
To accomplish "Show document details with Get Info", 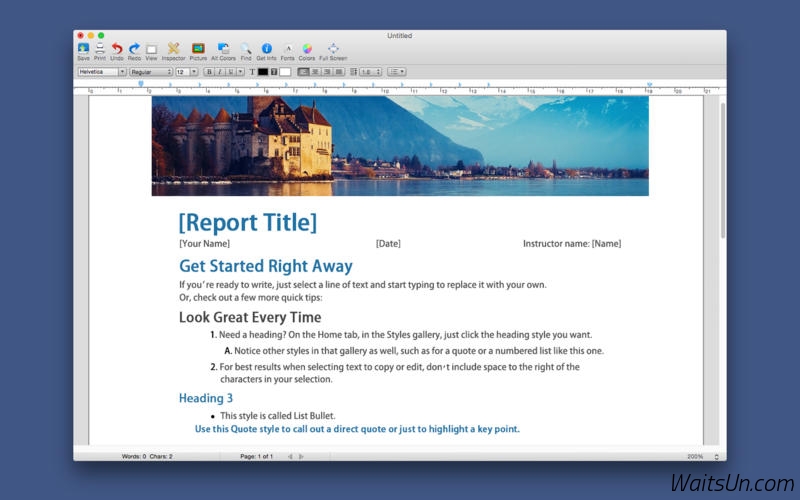I will [x=266, y=49].
